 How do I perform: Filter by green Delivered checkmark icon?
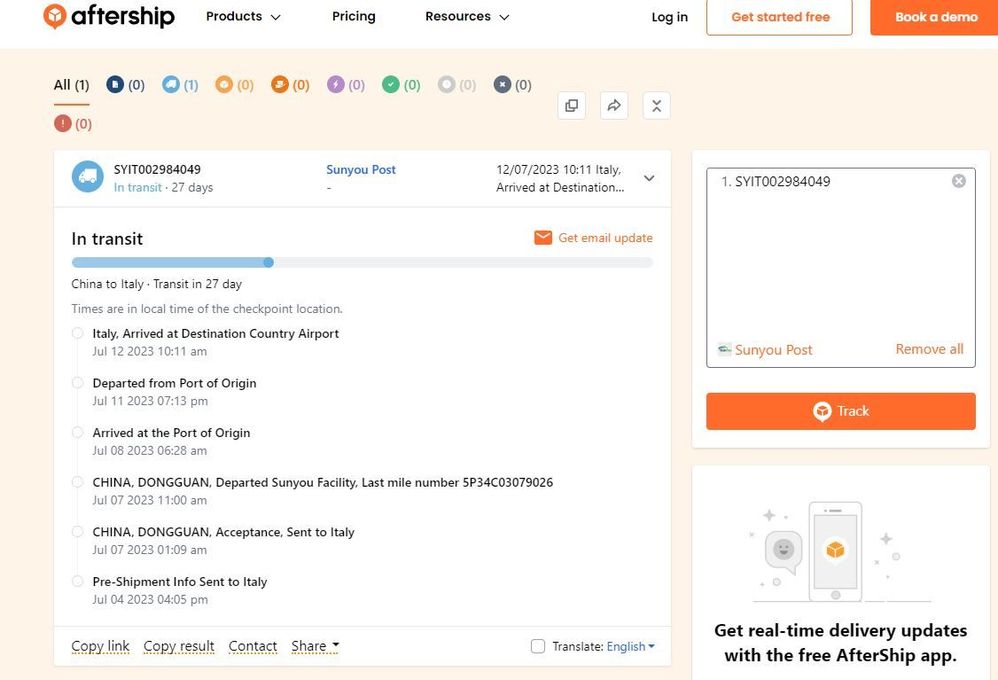tap(390, 84)
